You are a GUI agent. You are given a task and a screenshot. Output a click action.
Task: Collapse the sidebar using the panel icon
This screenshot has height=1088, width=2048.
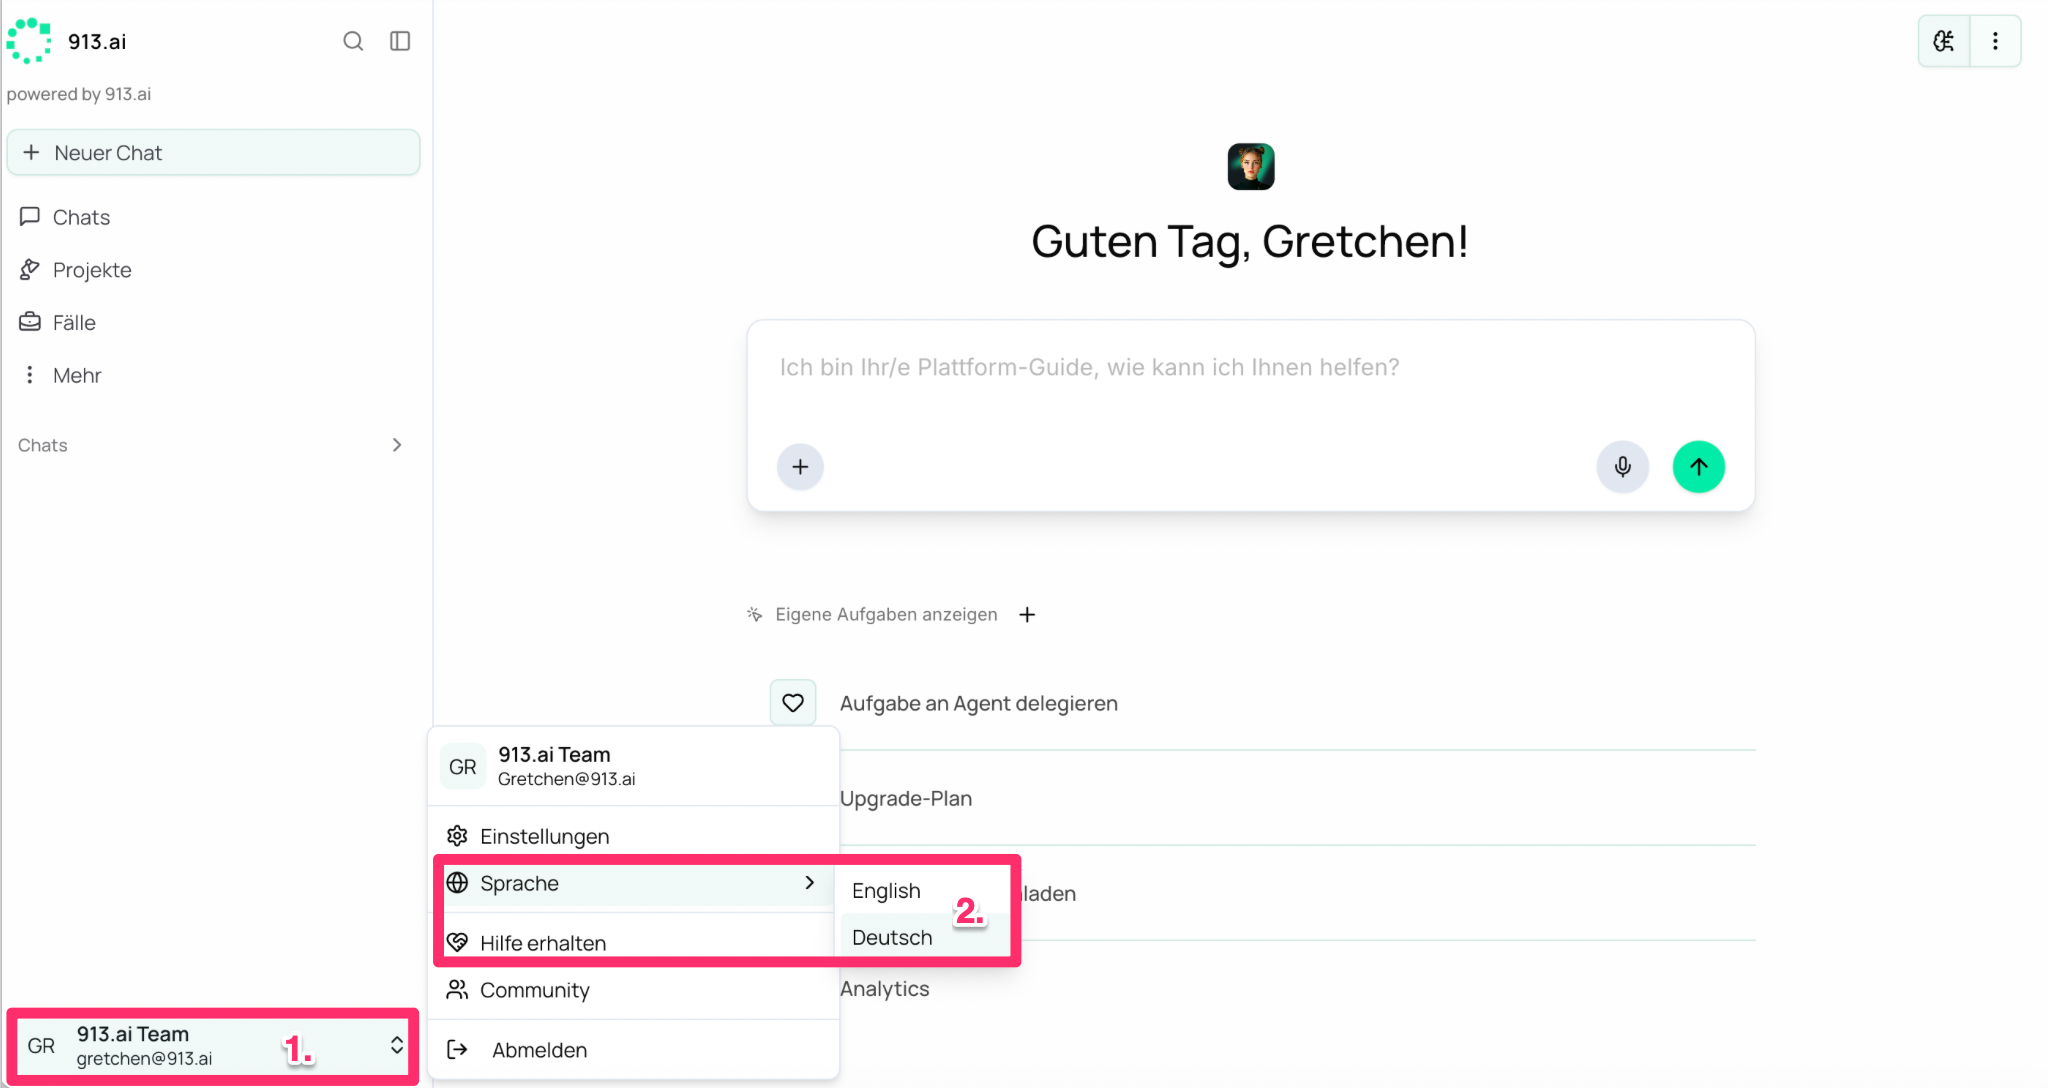pos(400,41)
